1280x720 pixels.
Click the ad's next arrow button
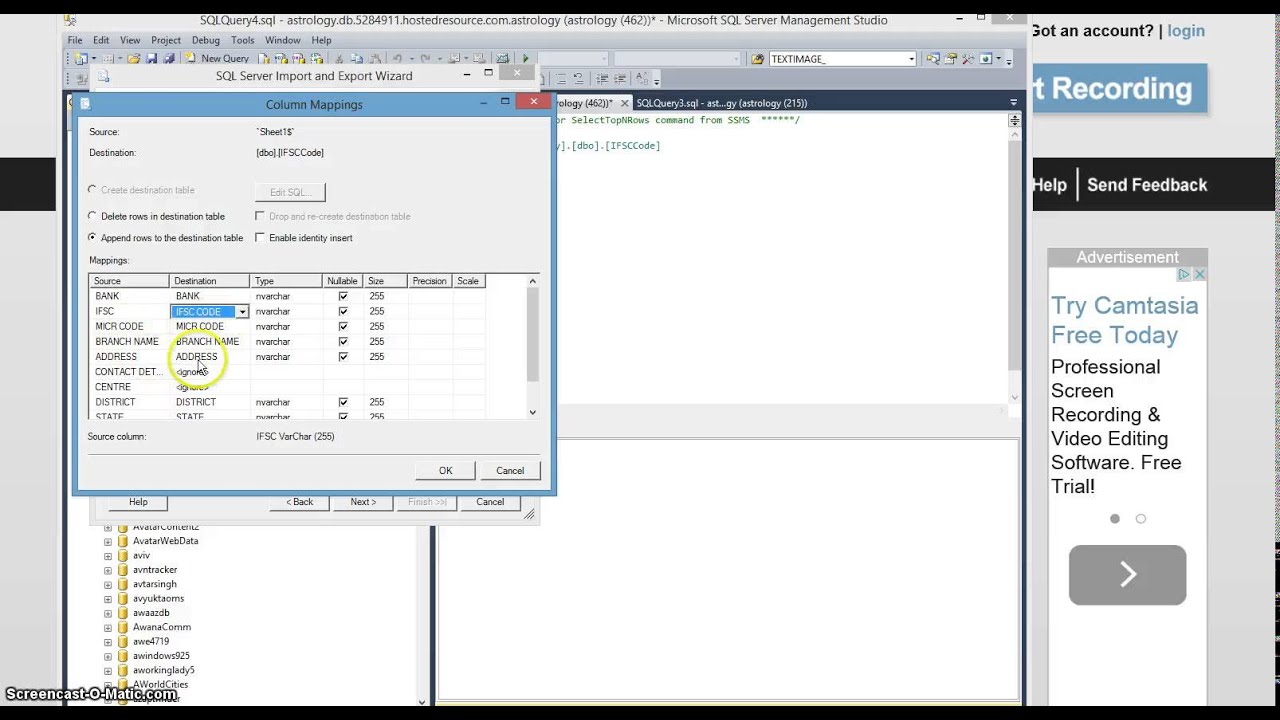1127,575
